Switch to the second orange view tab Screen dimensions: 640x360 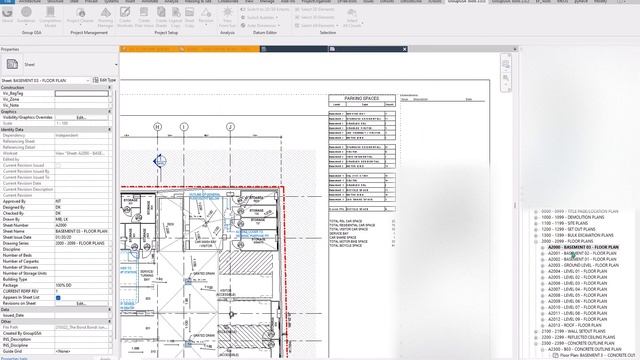[x=219, y=49]
